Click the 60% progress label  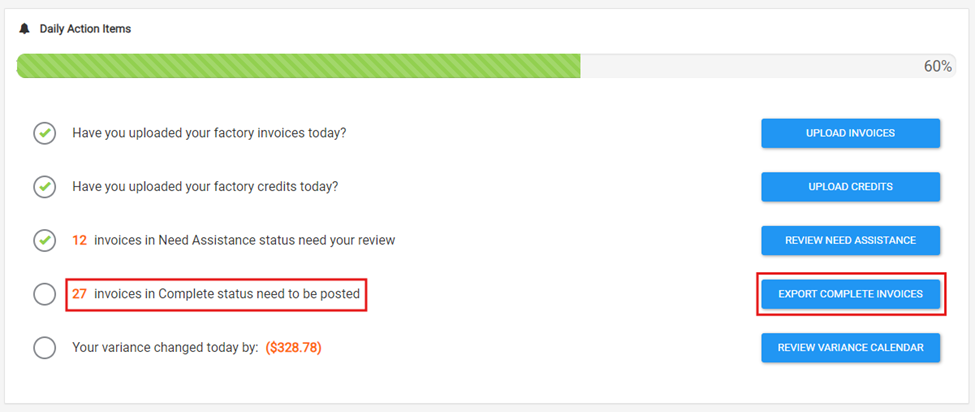click(x=938, y=66)
